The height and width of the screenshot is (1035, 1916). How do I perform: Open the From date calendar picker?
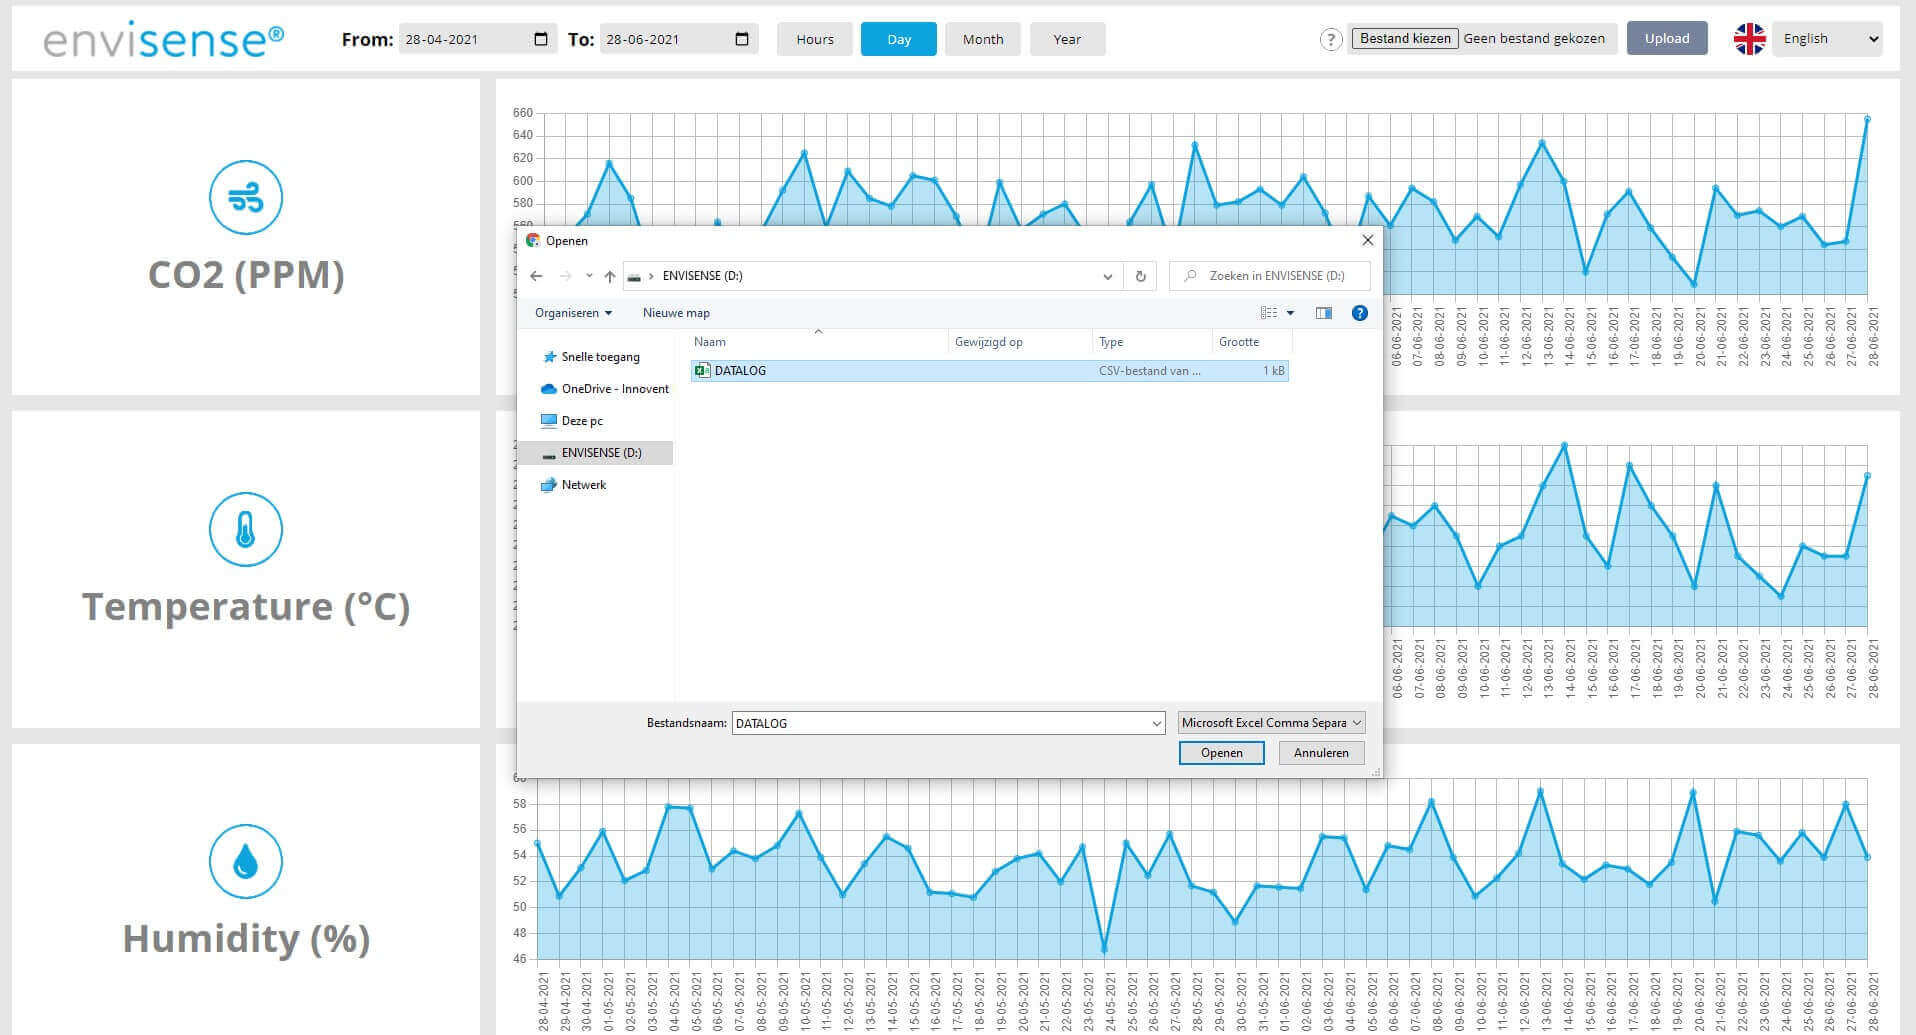541,39
